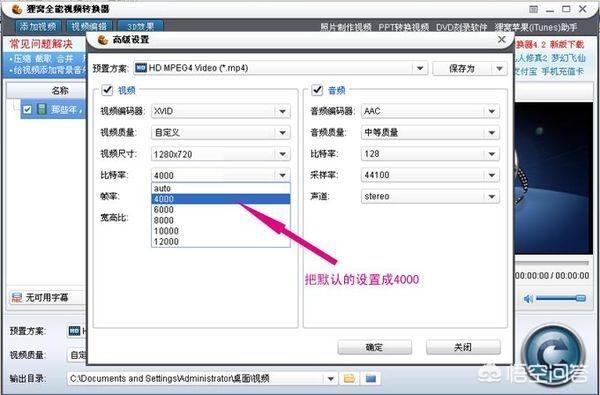Select auto in the bitrate list
600x395 pixels.
coord(221,188)
